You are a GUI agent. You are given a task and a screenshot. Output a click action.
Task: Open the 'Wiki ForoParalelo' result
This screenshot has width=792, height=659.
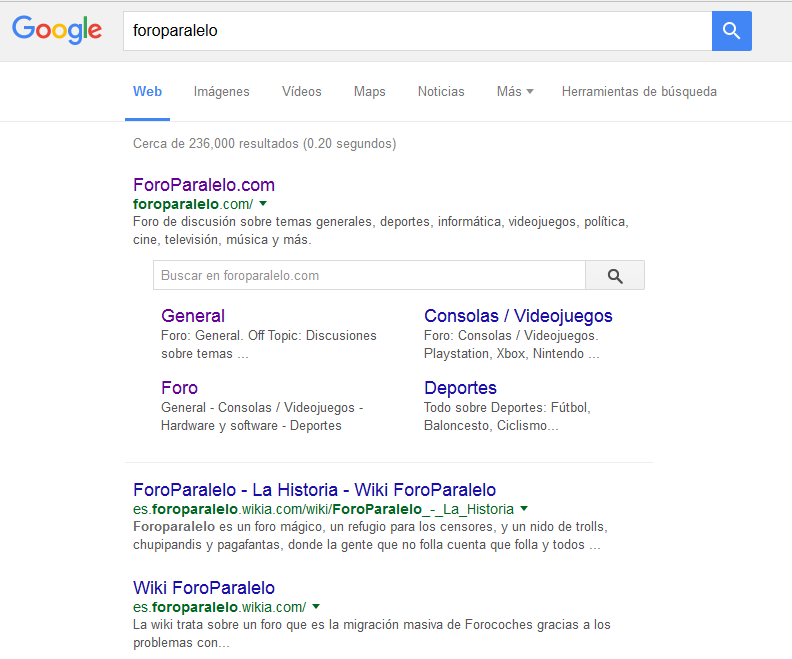tap(204, 588)
